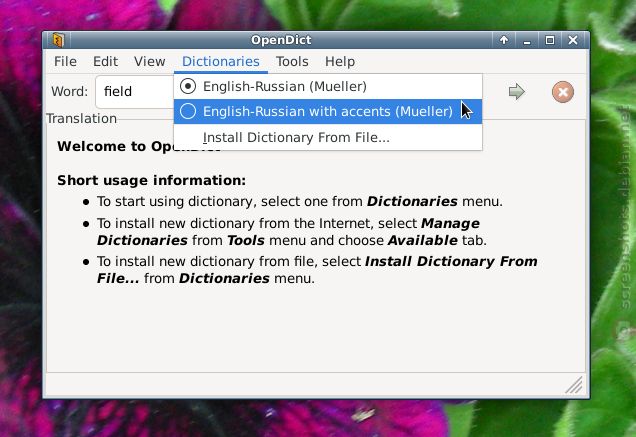Click the window resize grip in status bar

(x=574, y=385)
